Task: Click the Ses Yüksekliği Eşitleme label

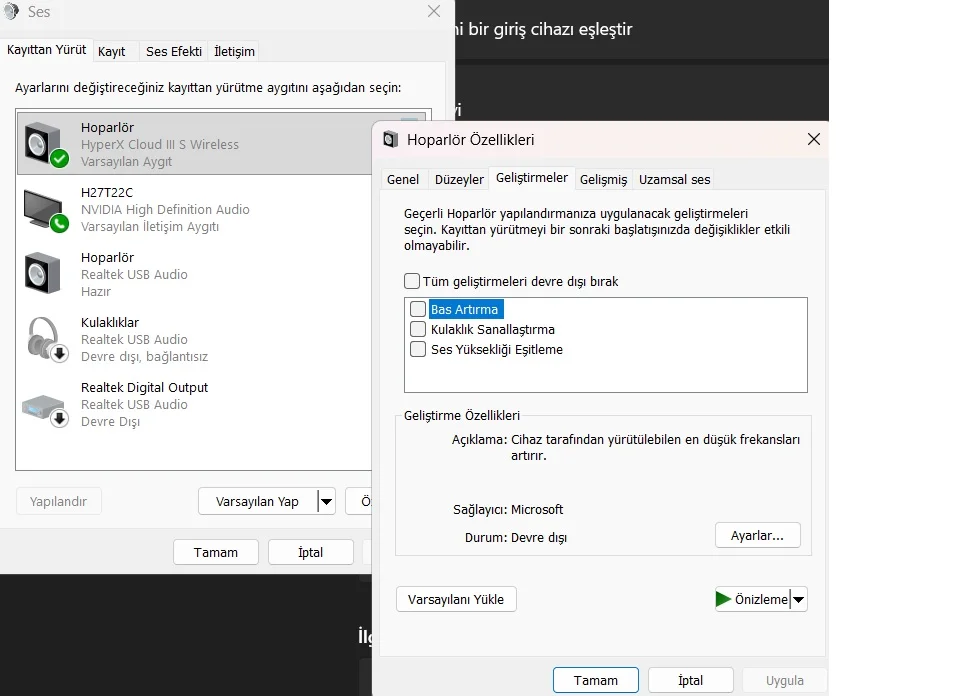Action: (x=497, y=350)
